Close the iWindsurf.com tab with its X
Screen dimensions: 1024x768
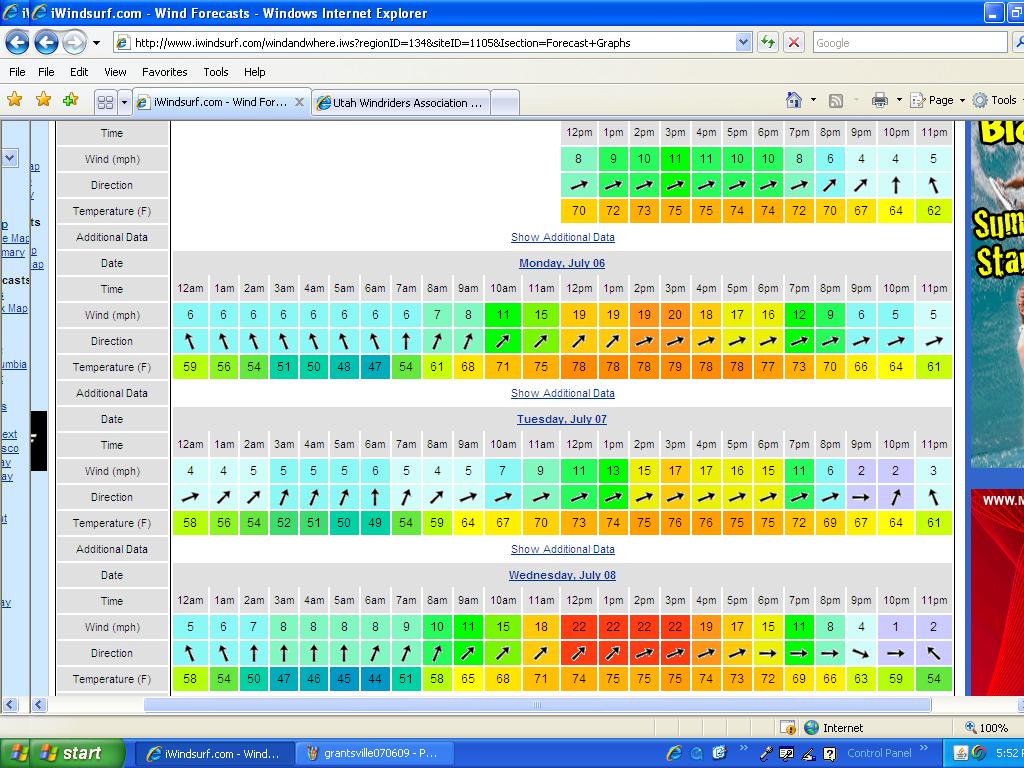[x=299, y=102]
